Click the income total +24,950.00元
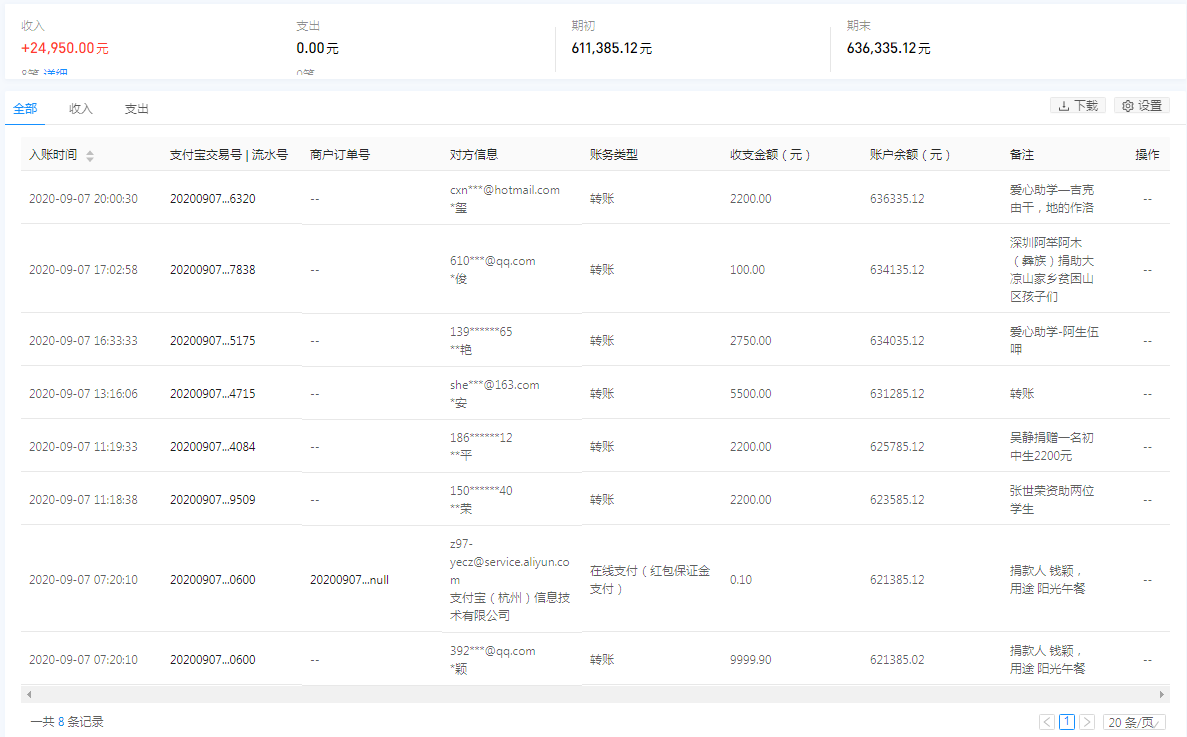This screenshot has height=737, width=1187. coord(65,48)
